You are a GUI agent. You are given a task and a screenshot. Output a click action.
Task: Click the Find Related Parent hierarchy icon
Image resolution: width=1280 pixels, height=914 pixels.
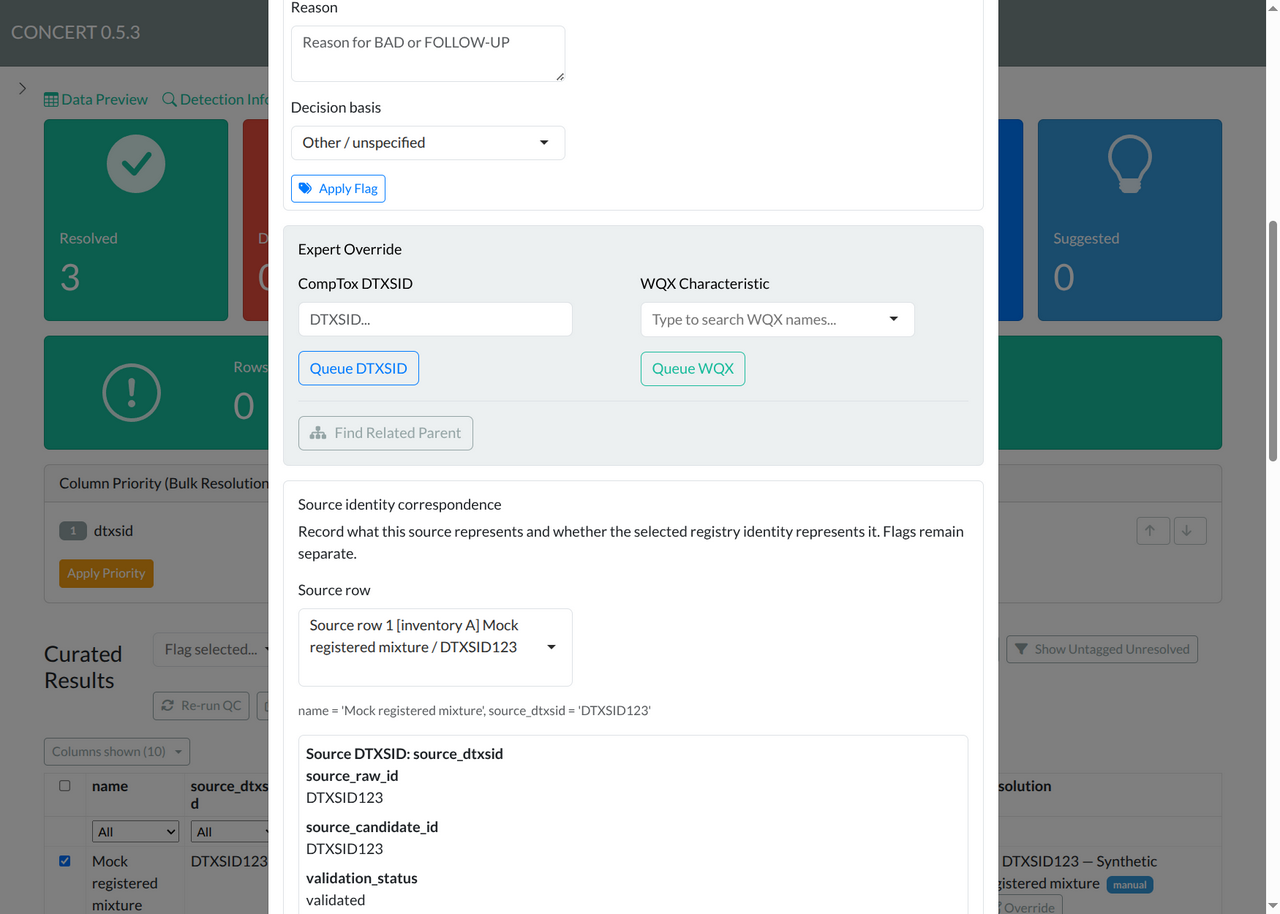coord(318,433)
